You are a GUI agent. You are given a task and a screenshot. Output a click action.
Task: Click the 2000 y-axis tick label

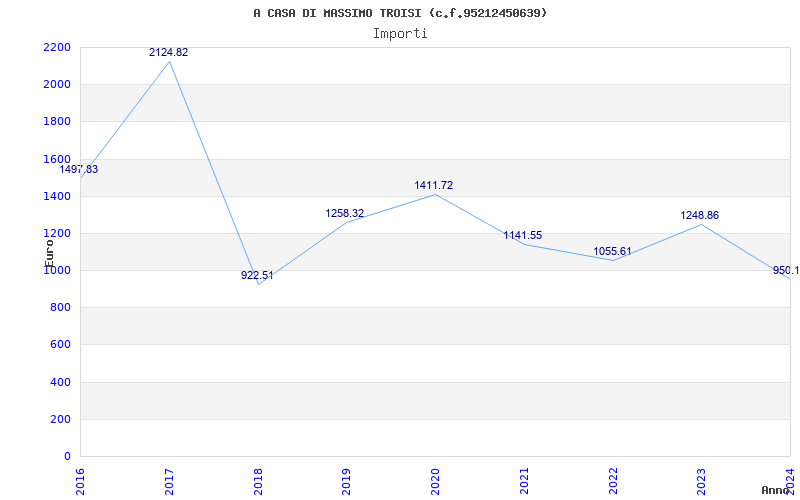coord(57,85)
